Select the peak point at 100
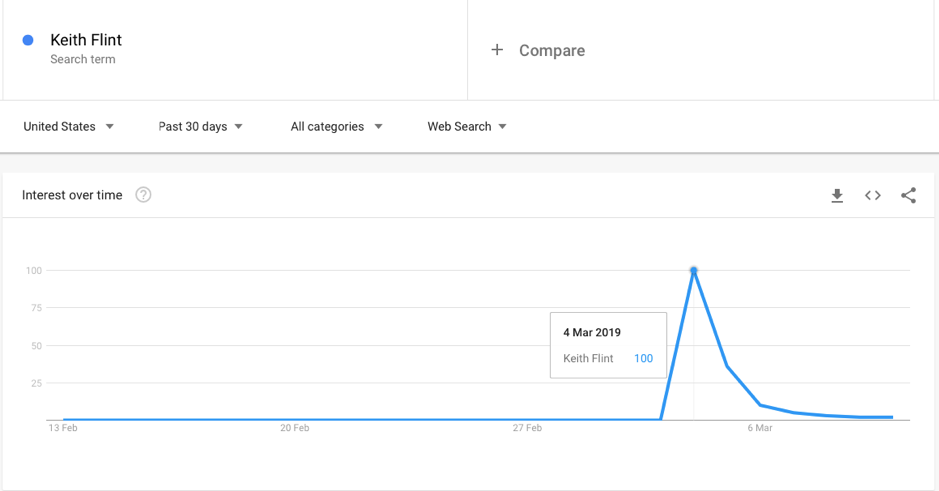The image size is (939, 491). pyautogui.click(x=693, y=271)
